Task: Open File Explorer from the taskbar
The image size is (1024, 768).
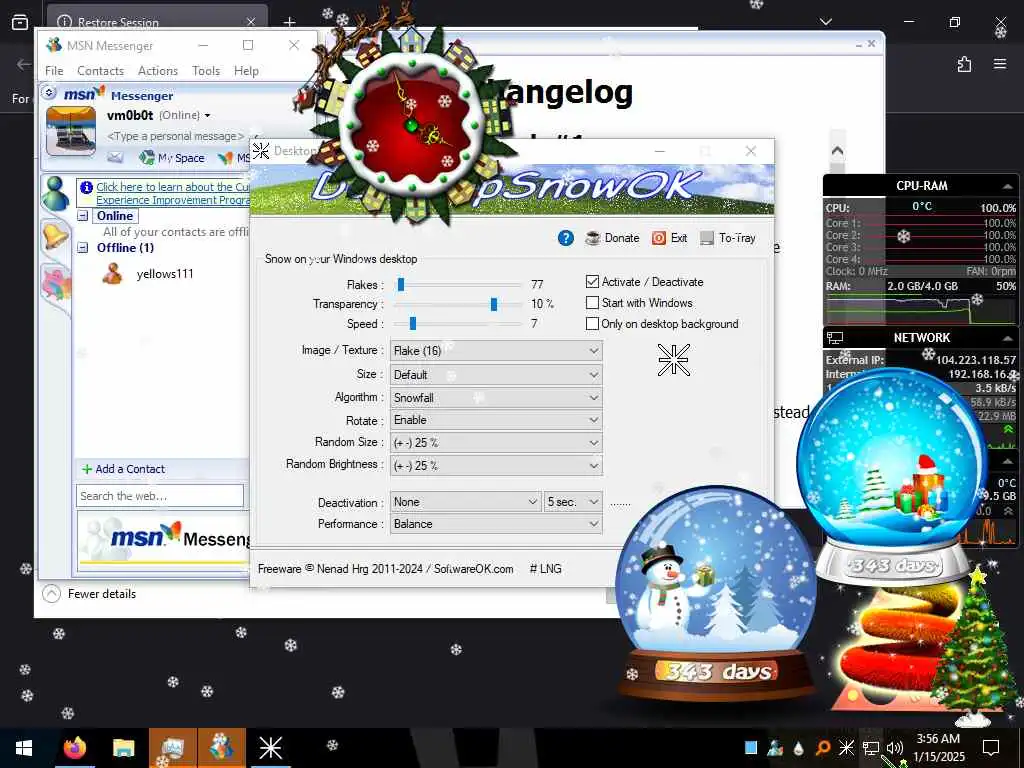Action: pos(123,747)
